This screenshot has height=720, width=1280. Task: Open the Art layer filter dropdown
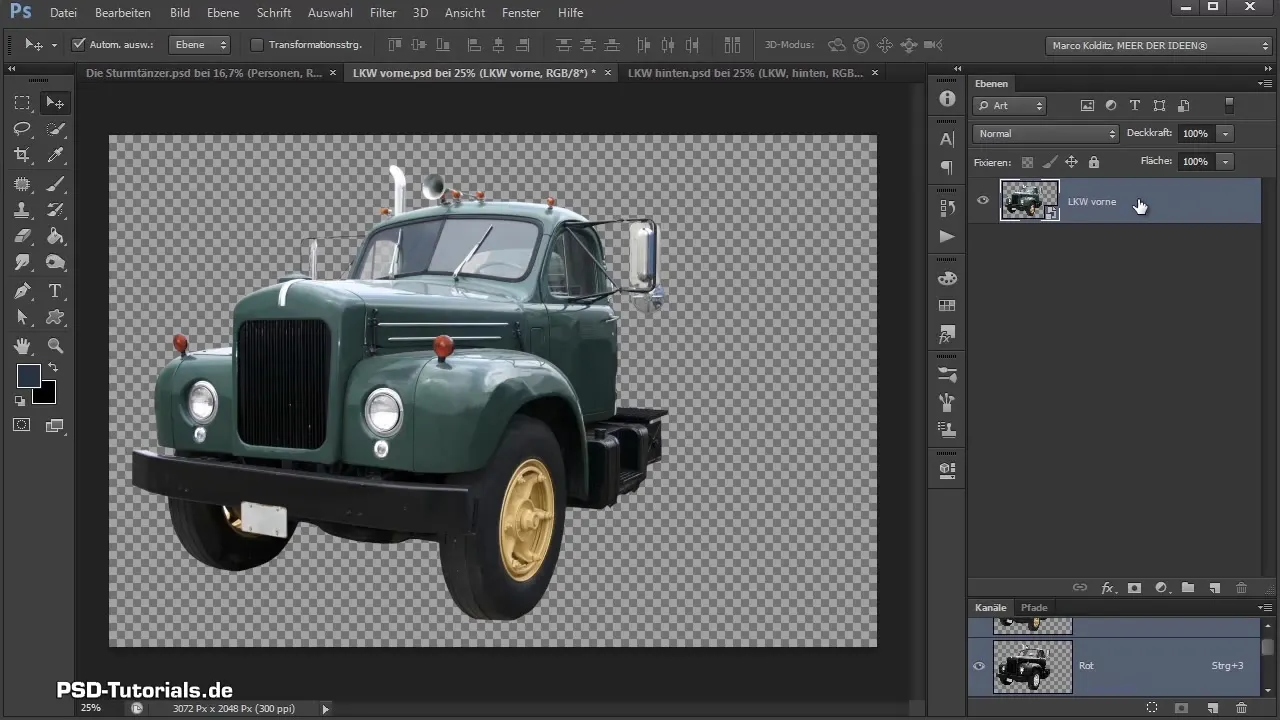1010,105
